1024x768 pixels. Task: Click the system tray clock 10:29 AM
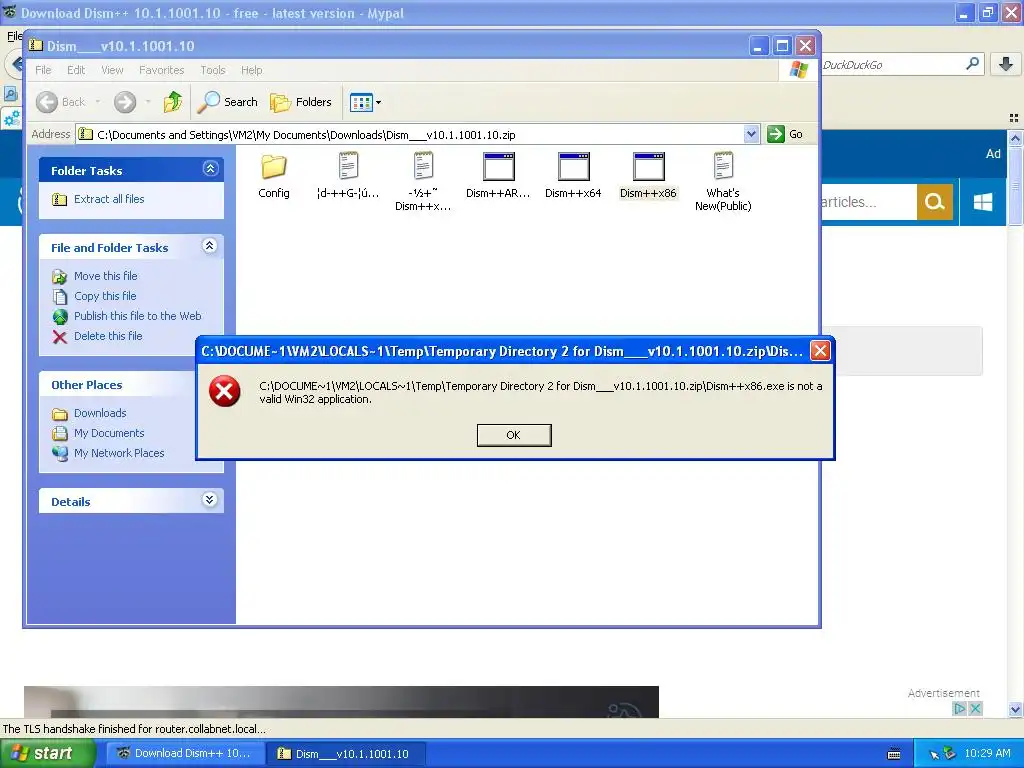987,754
